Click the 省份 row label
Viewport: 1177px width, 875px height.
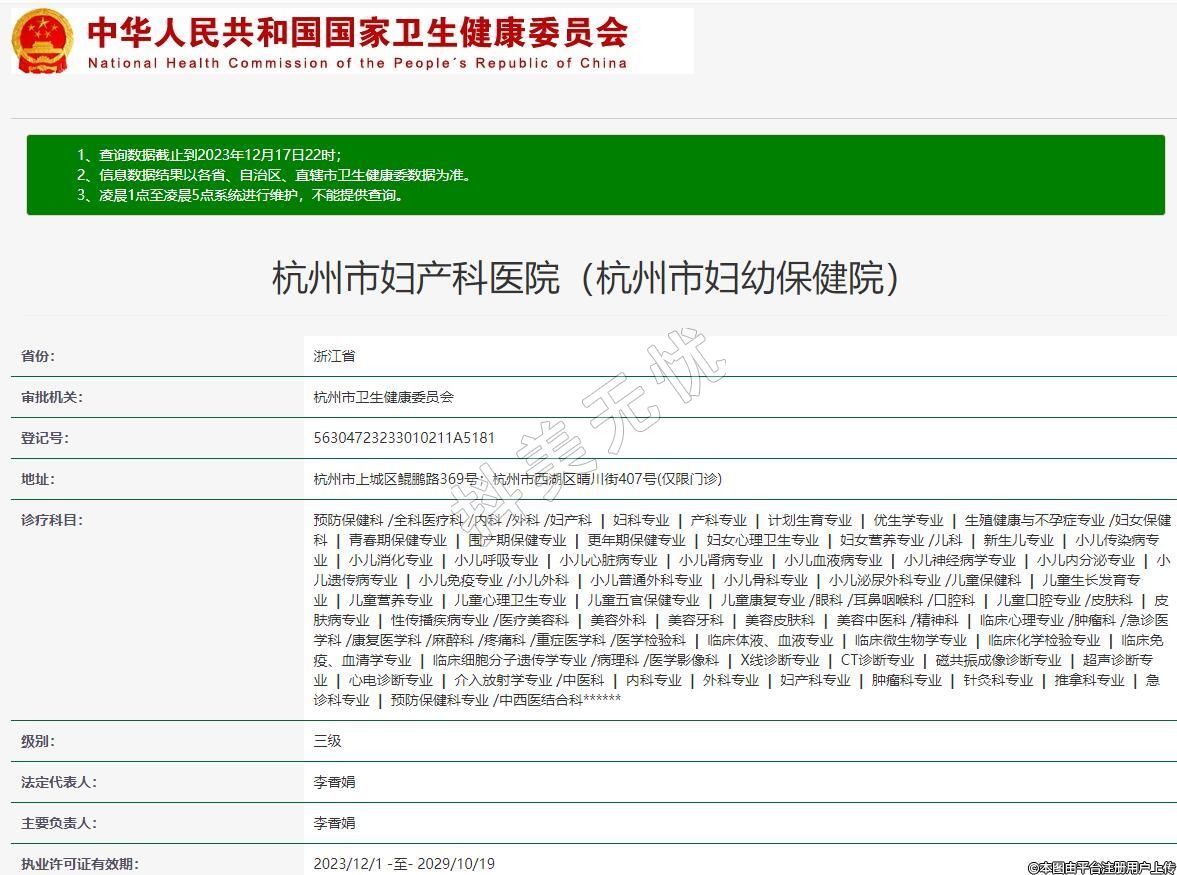(38, 356)
